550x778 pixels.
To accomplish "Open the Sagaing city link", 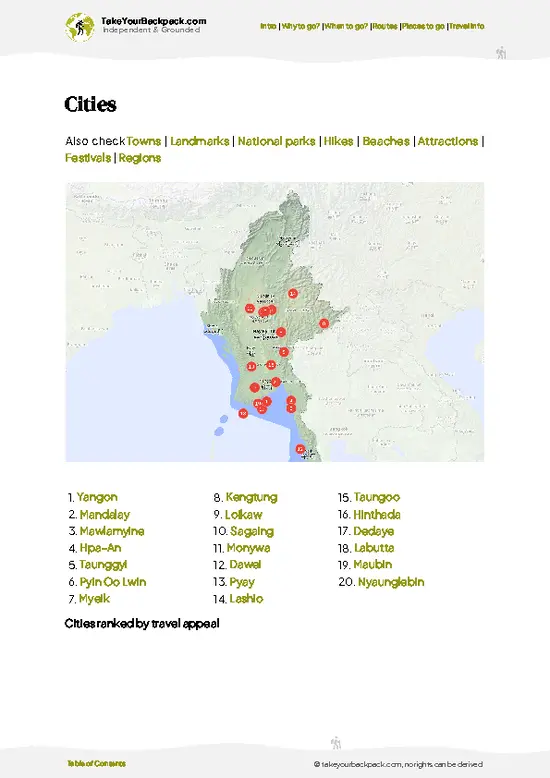I will (252, 531).
